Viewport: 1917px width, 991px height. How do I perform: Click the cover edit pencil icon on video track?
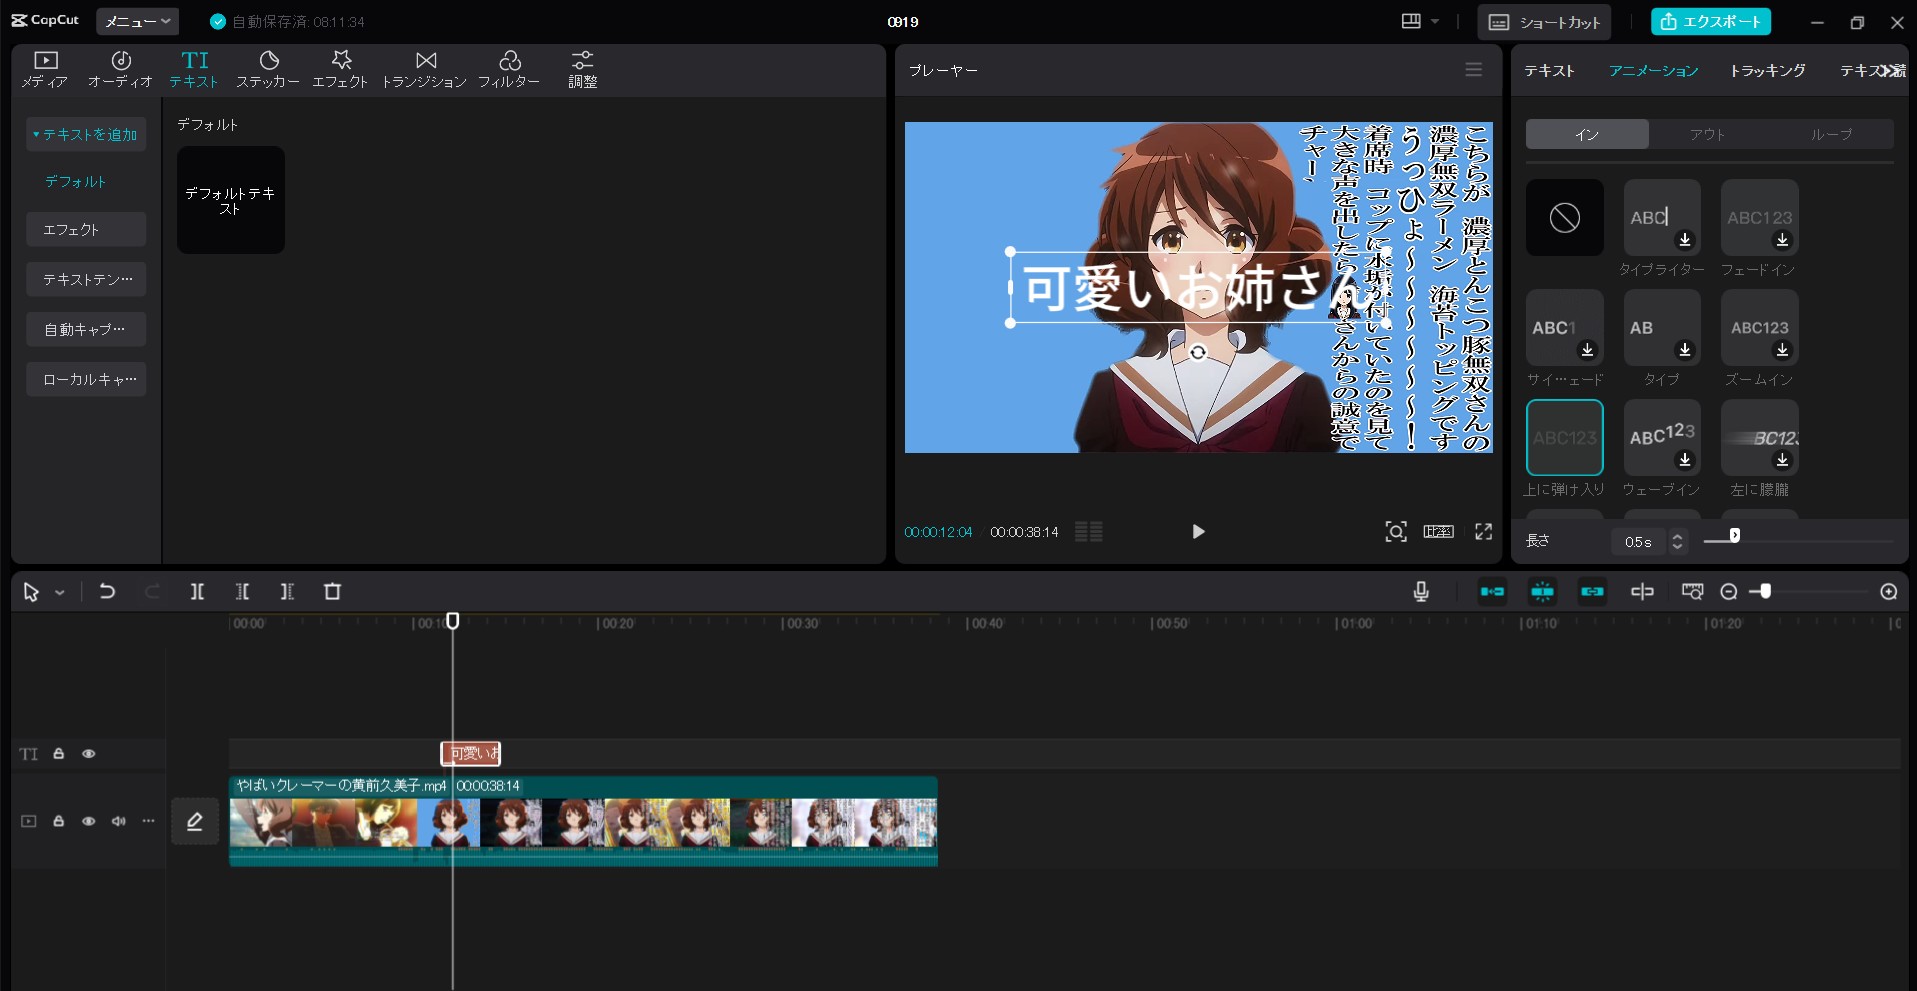195,821
